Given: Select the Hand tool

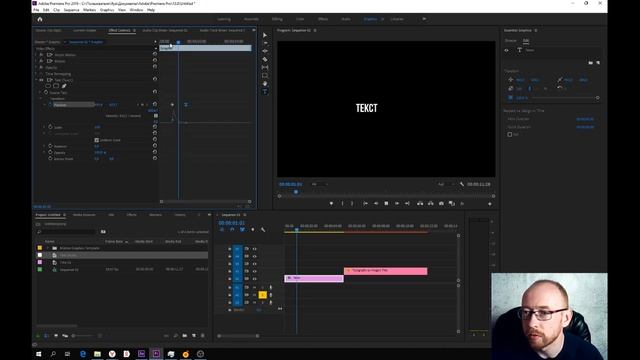Looking at the screenshot, I should (264, 84).
